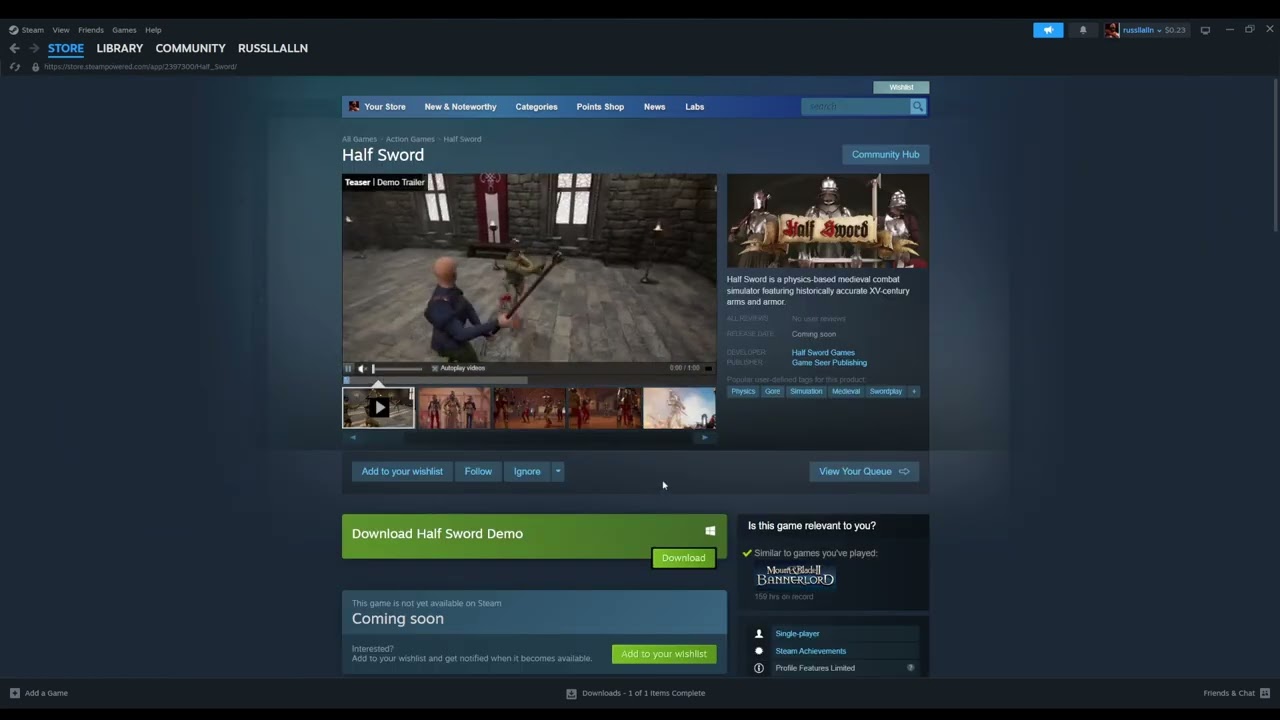Go back with the left arrow
1280x720 pixels.
14,48
